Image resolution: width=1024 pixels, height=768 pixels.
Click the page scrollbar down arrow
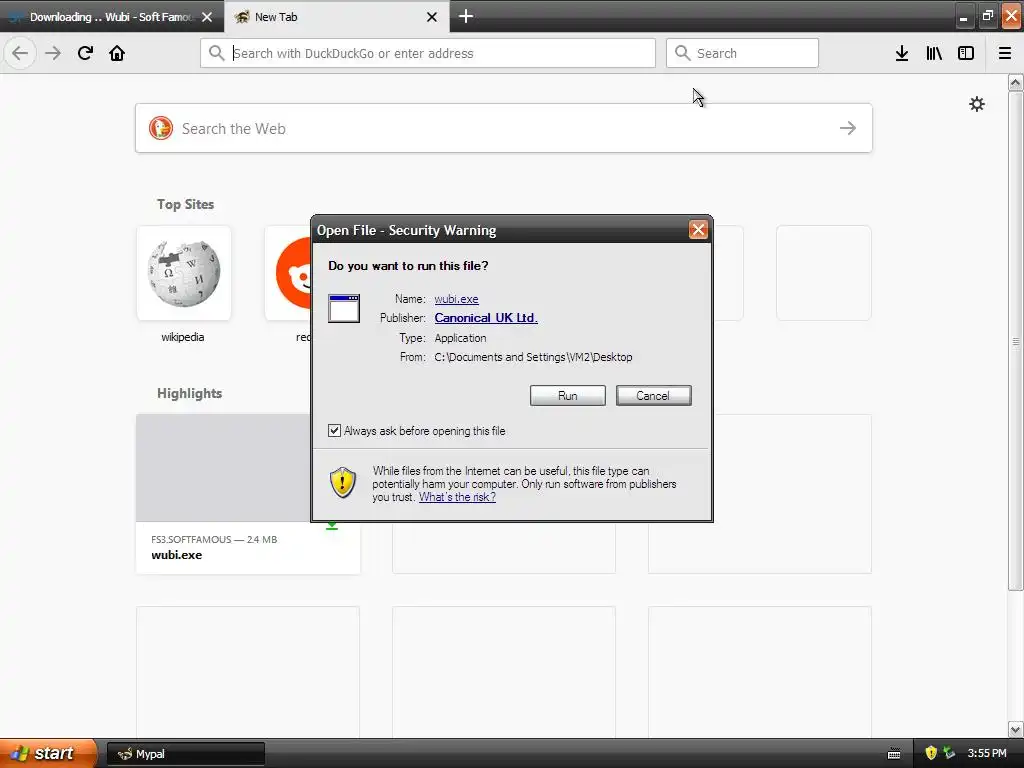click(1015, 729)
